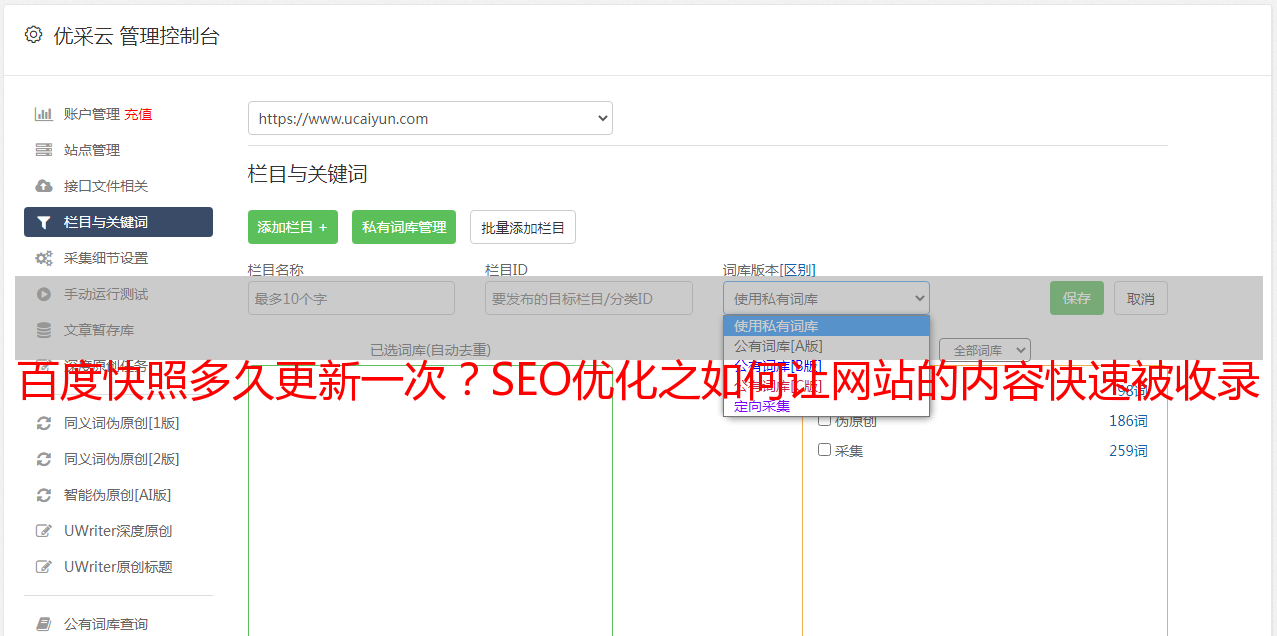Click the 优采云 管理控制台 header title
Viewport: 1277px width, 636px height.
(136, 36)
